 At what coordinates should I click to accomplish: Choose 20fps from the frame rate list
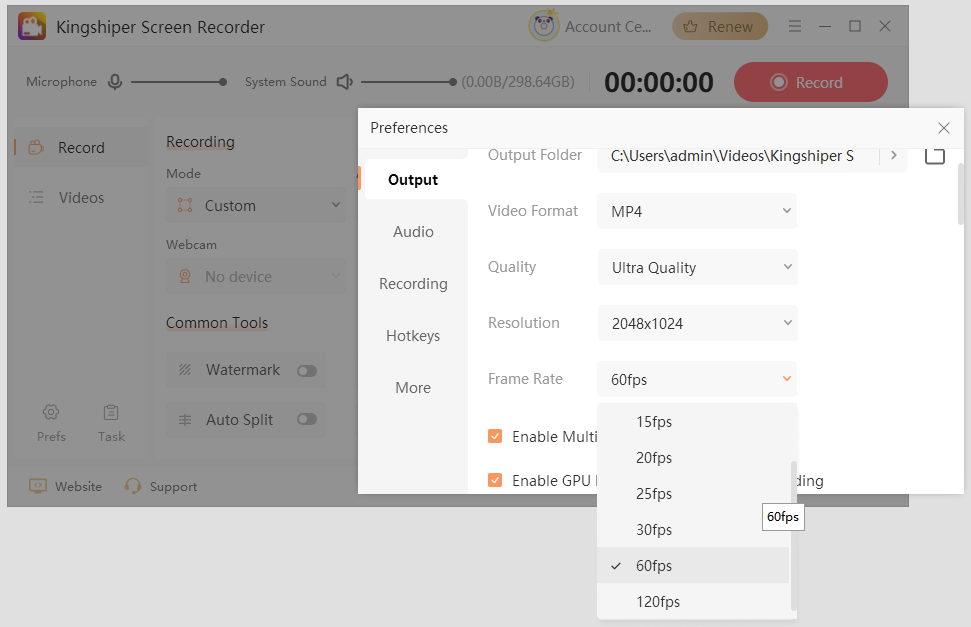click(693, 458)
